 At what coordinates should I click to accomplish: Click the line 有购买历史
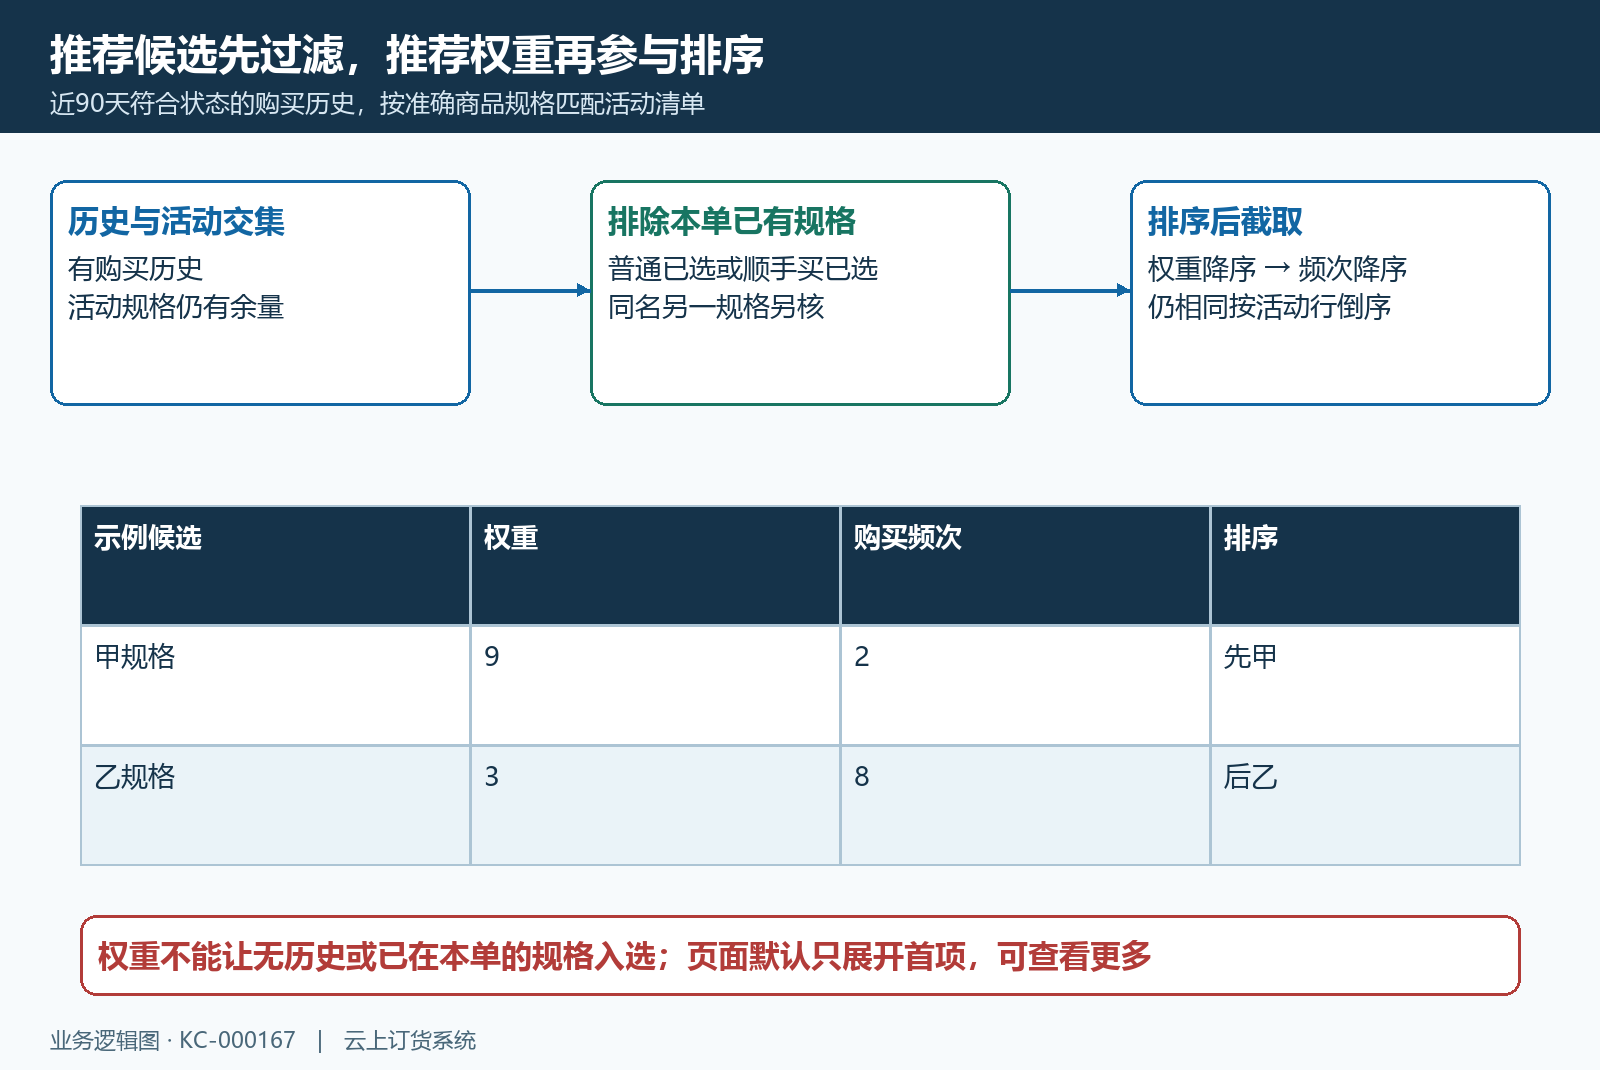pos(135,268)
